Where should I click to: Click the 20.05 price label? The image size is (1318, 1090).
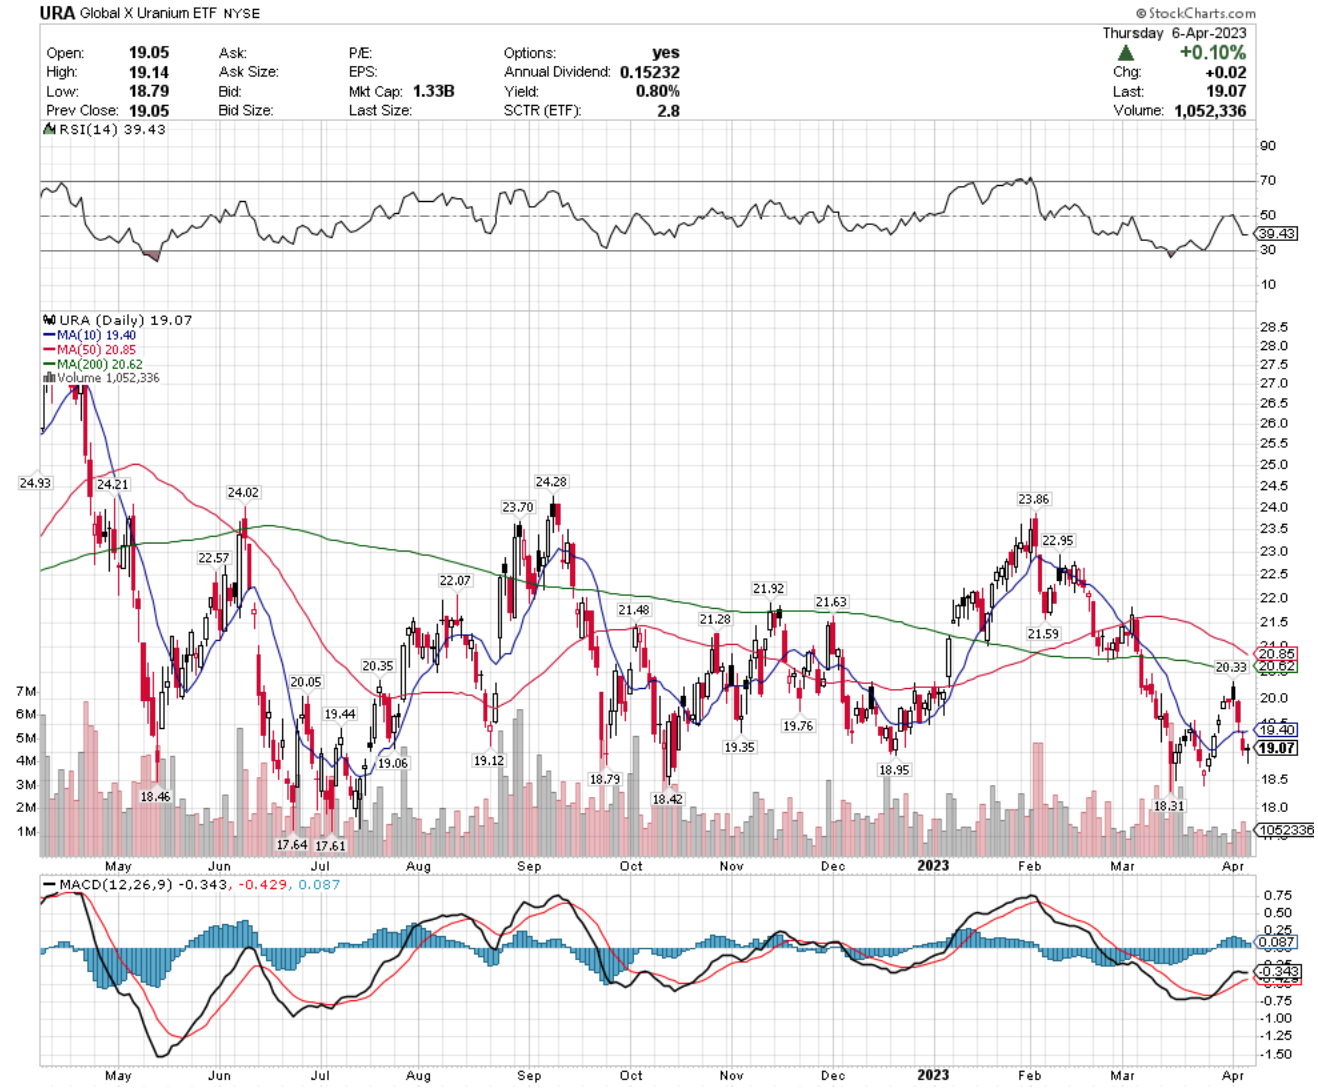[306, 682]
